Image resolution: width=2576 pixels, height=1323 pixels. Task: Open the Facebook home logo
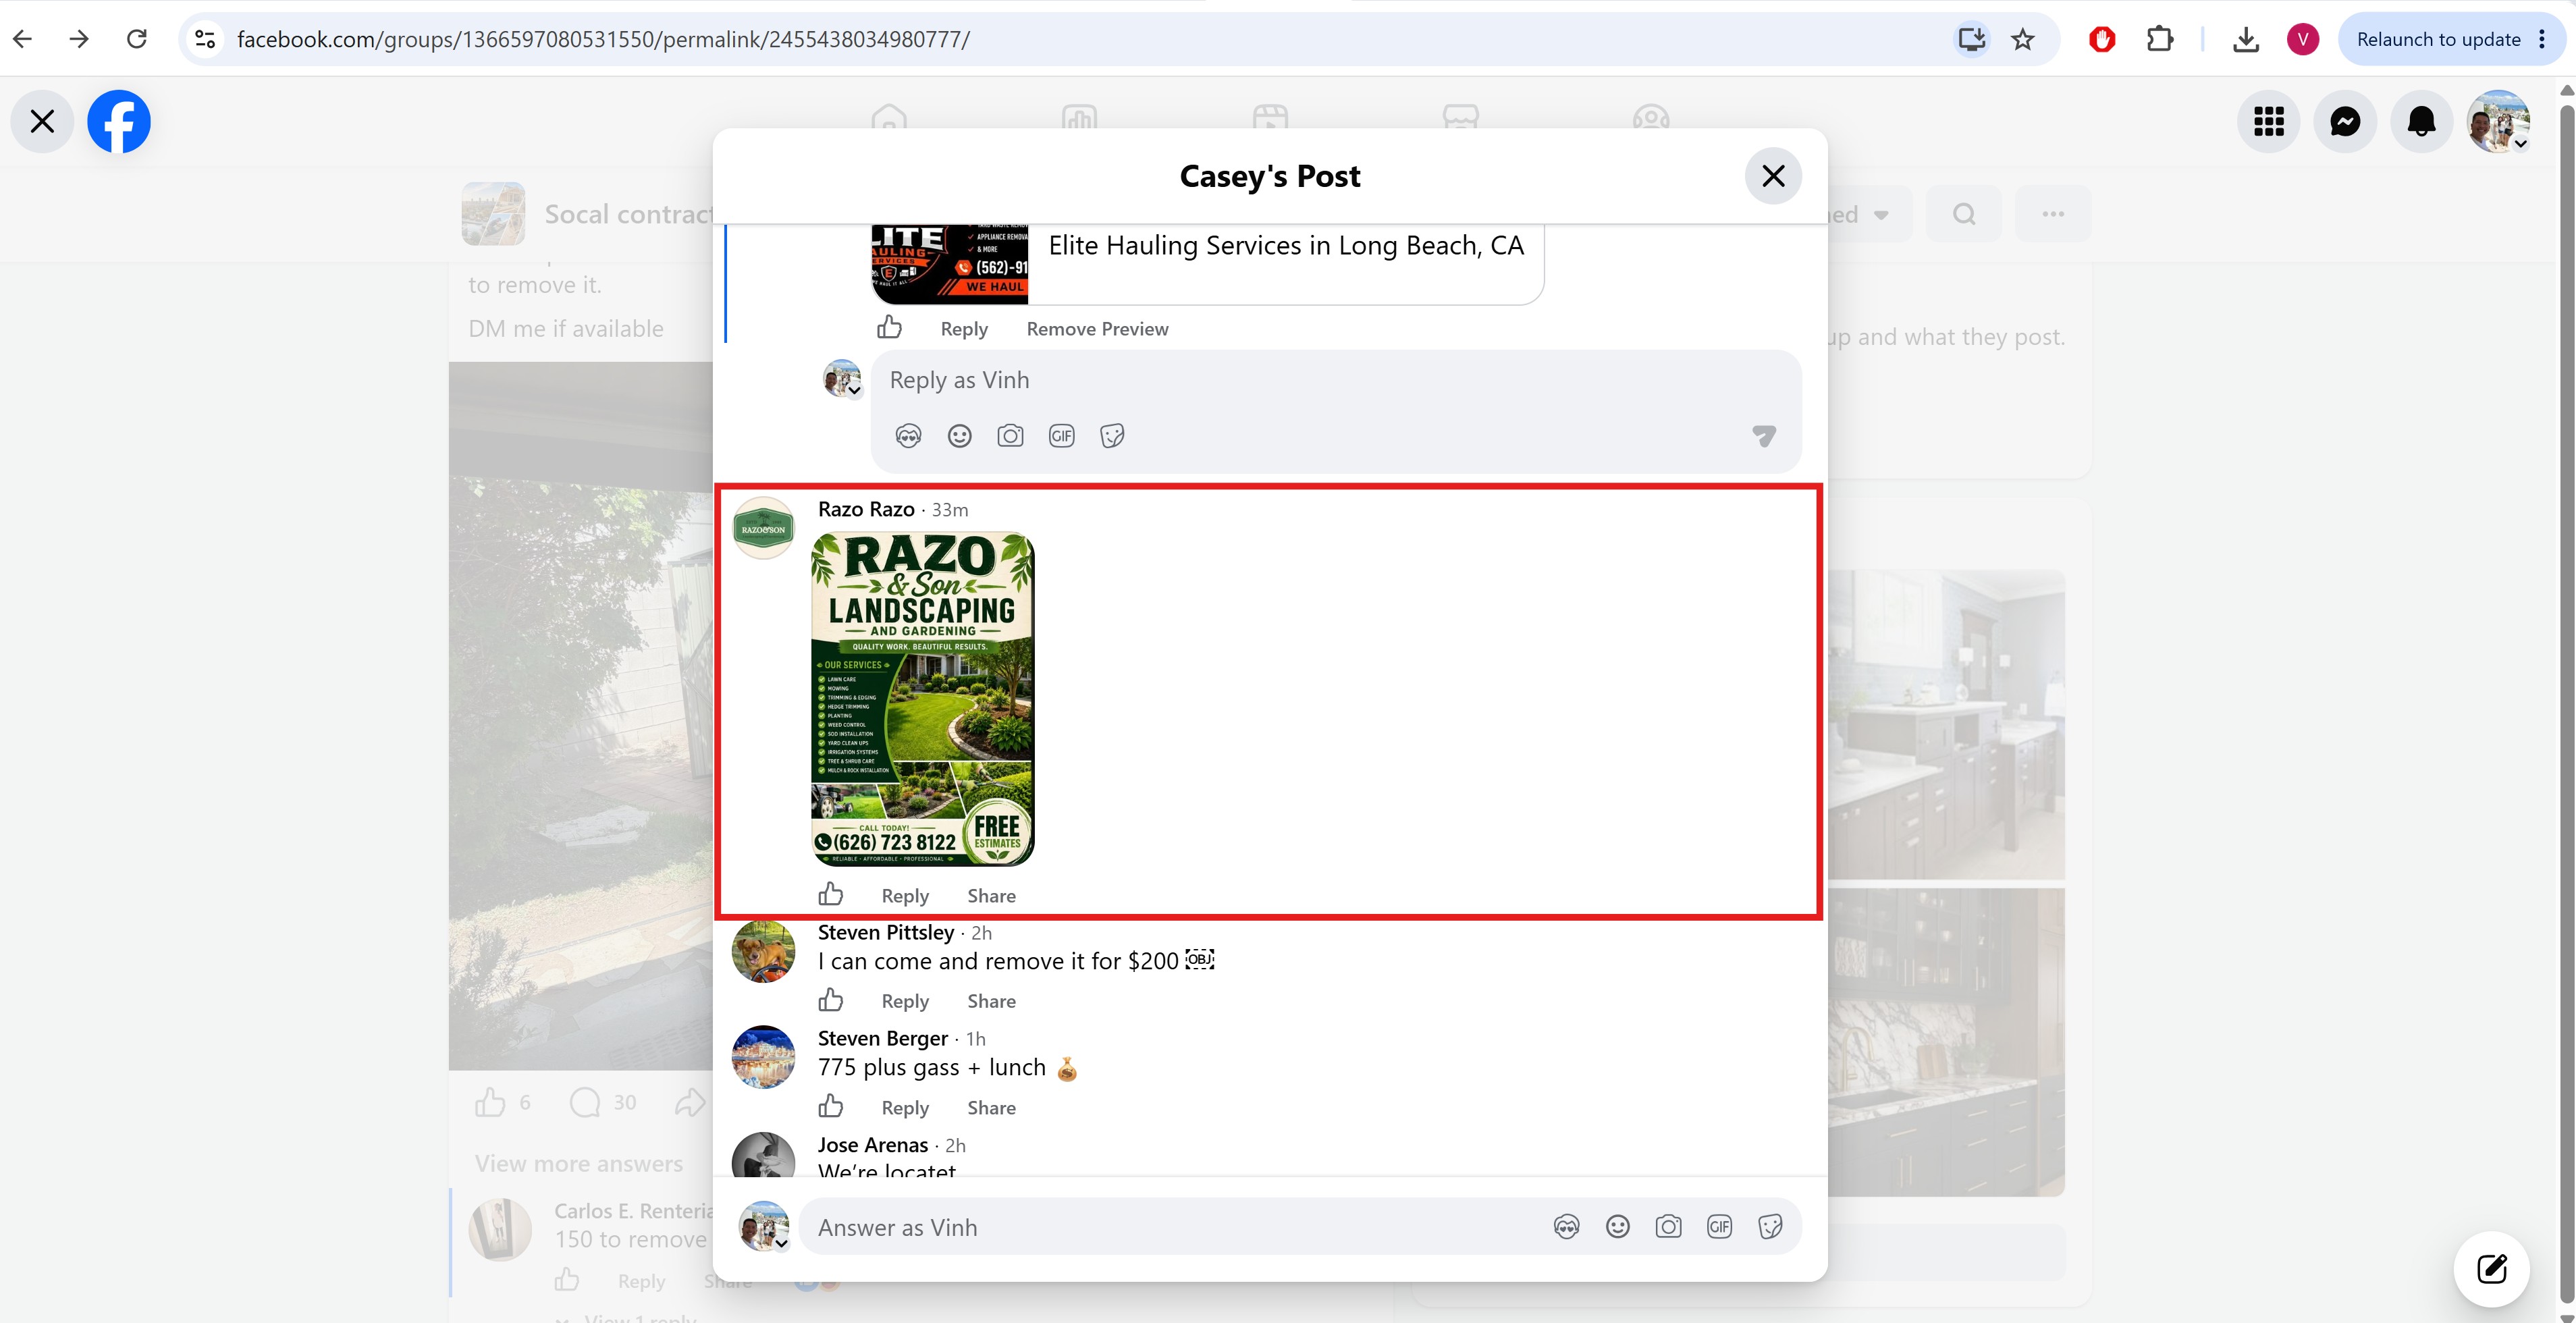(x=119, y=122)
